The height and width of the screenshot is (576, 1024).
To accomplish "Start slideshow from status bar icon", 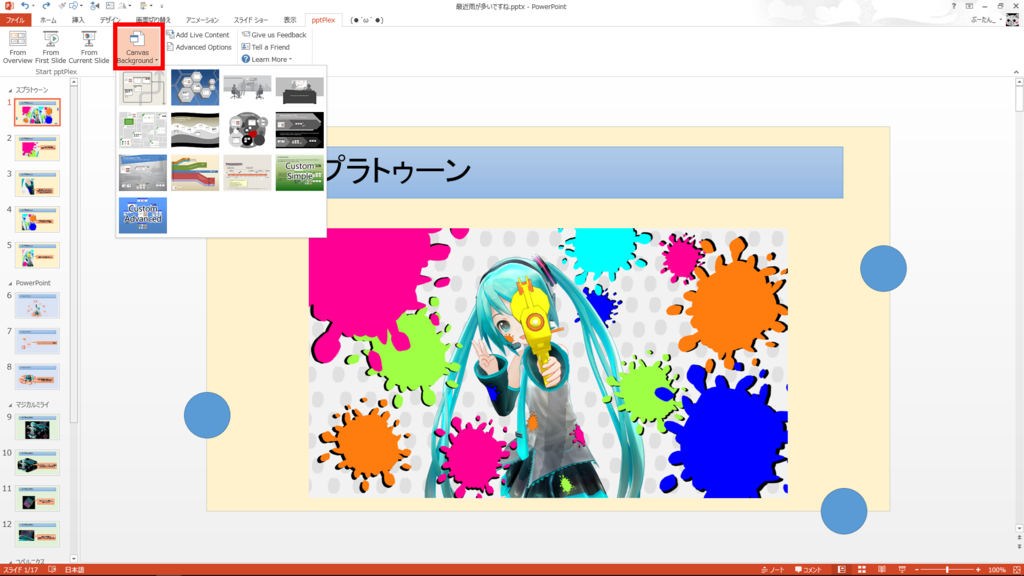I will point(903,570).
